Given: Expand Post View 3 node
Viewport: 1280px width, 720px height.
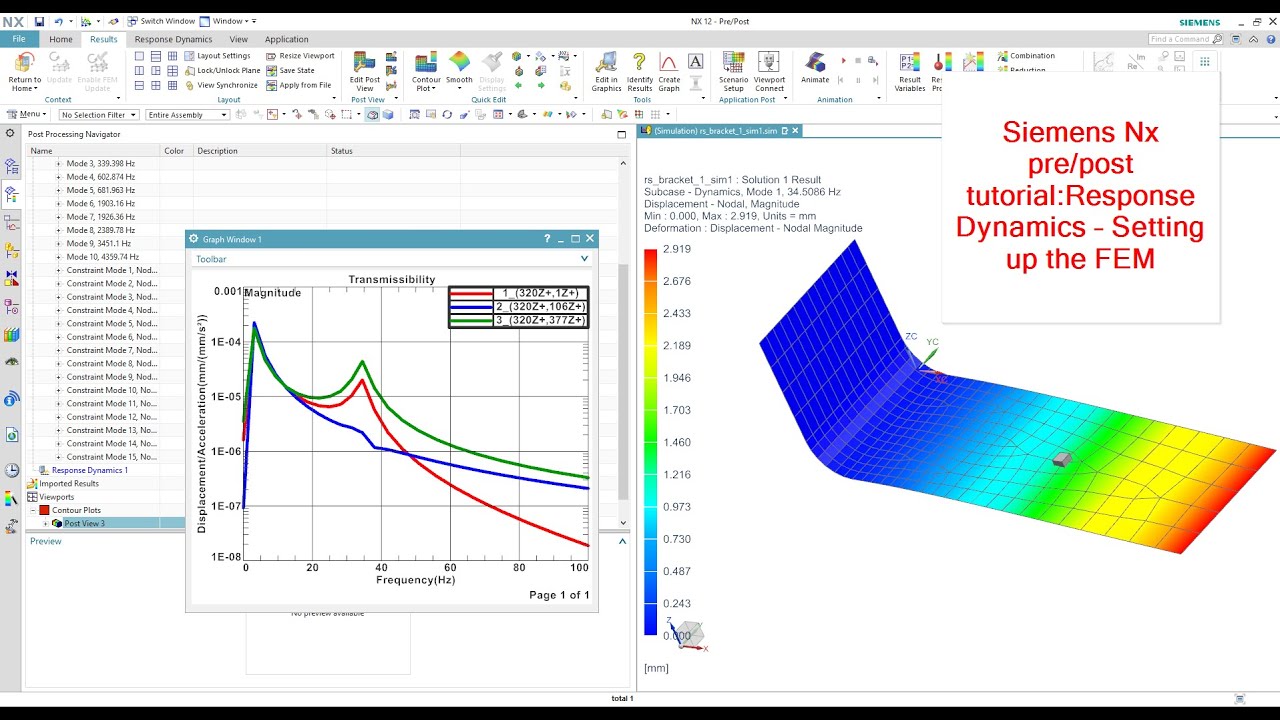Looking at the screenshot, I should point(45,523).
